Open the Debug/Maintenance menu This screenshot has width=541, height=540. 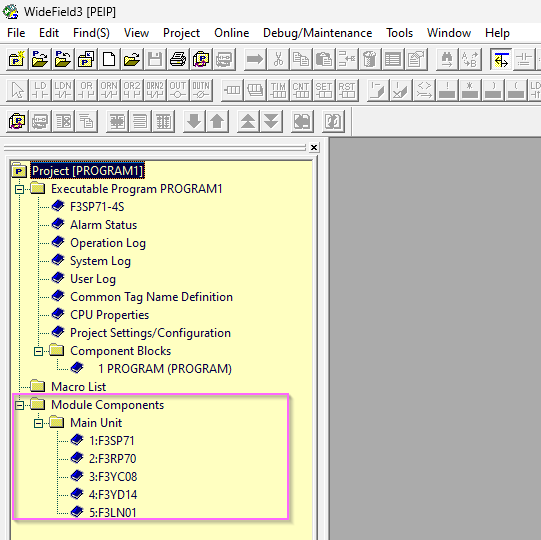(317, 33)
